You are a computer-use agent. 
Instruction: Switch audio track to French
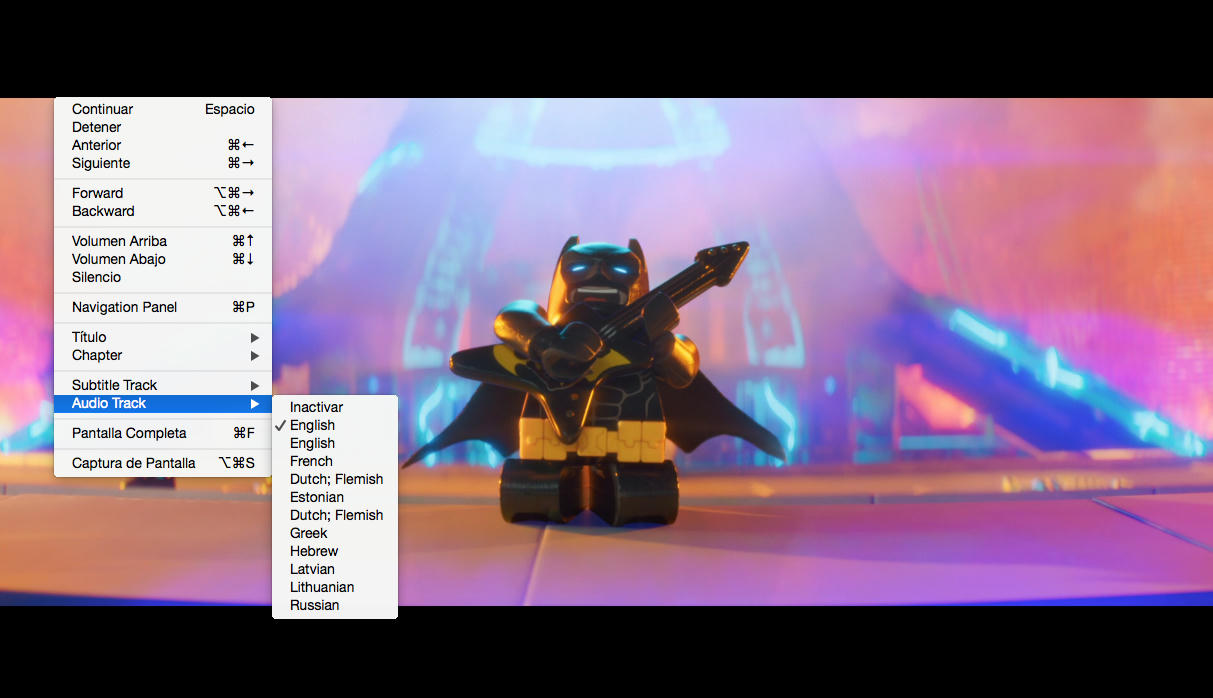coord(311,461)
